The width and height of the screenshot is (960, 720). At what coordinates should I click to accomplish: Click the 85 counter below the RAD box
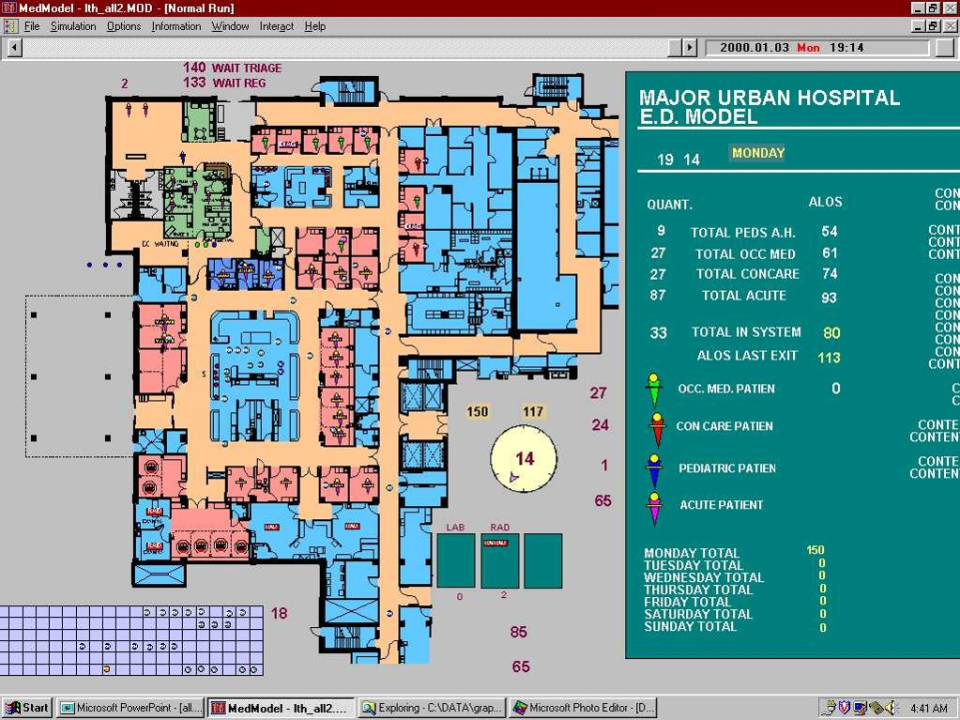[519, 631]
